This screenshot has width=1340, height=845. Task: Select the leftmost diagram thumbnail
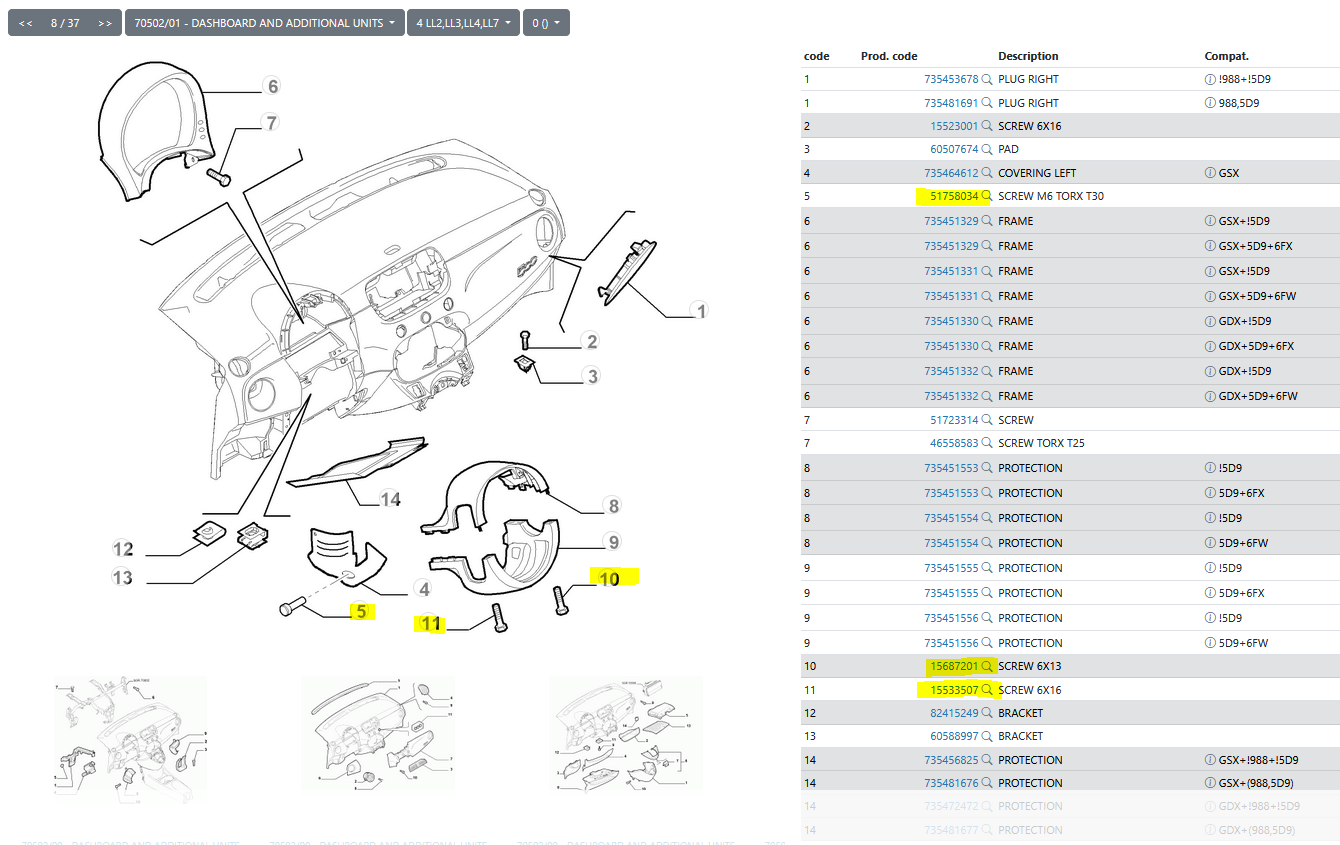(130, 741)
